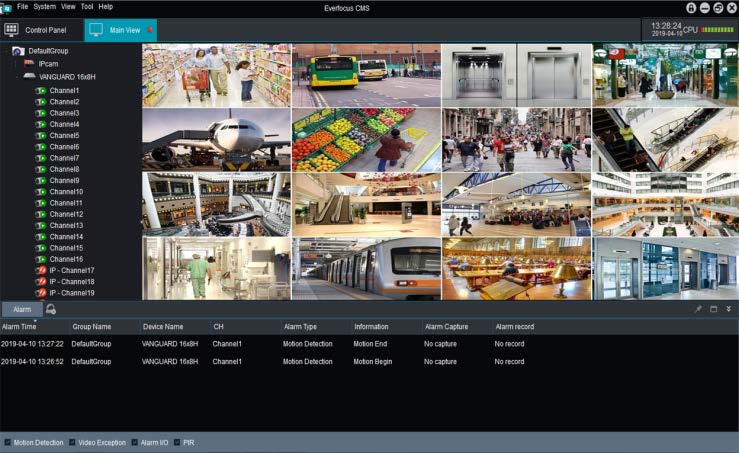Click the Channel6 camera icon
Image resolution: width=739 pixels, height=453 pixels.
click(x=41, y=147)
